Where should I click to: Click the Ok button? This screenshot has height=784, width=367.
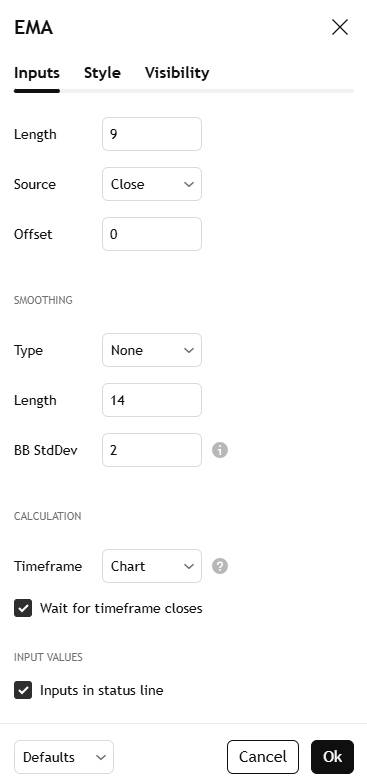[x=332, y=757]
